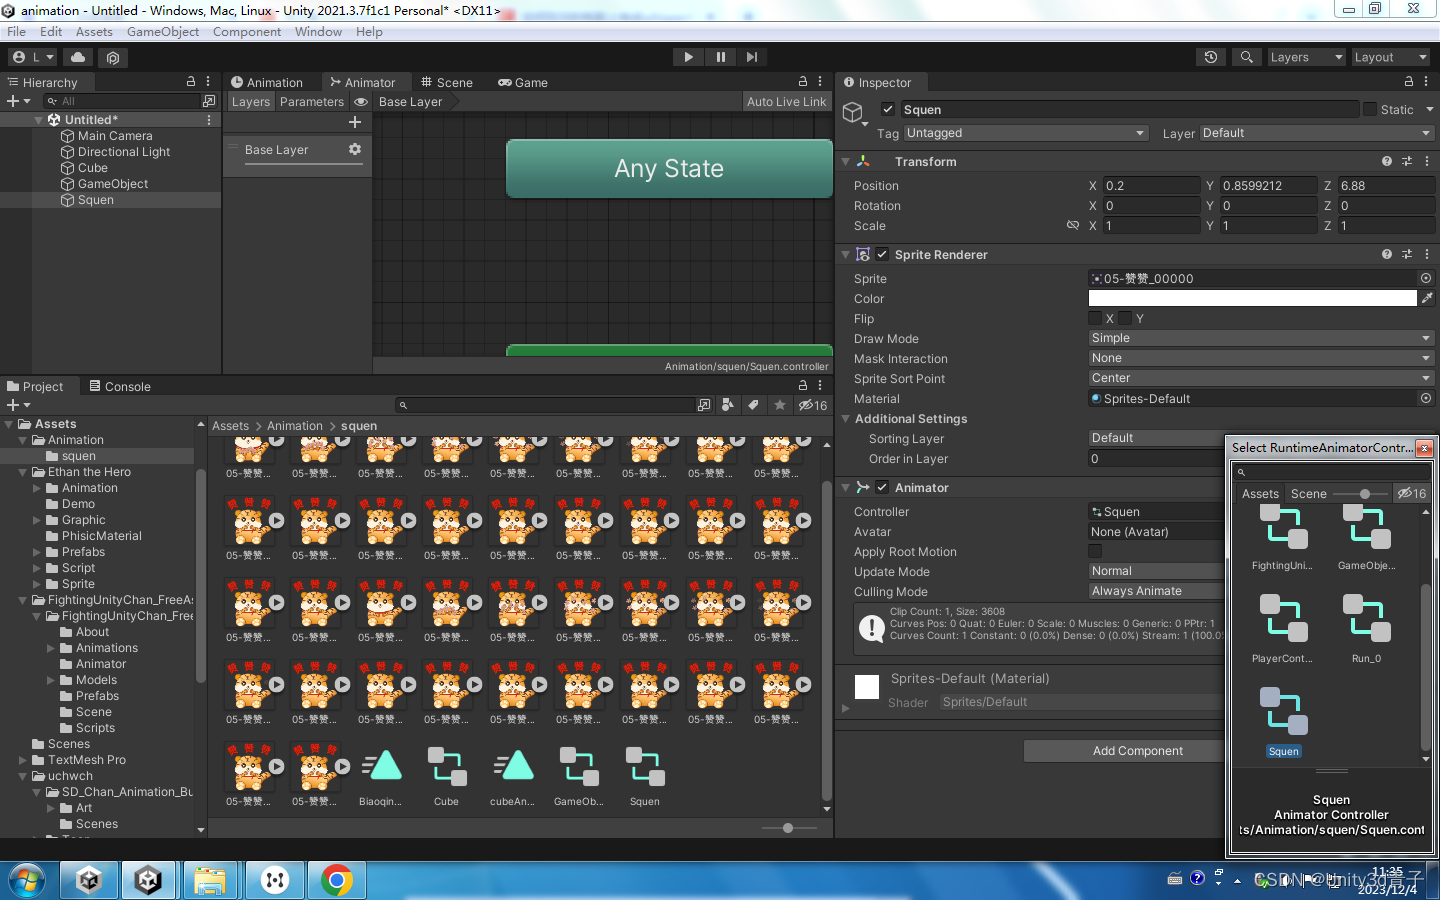The height and width of the screenshot is (900, 1440).
Task: Open Scene tab in controller picker
Action: [x=1308, y=493]
